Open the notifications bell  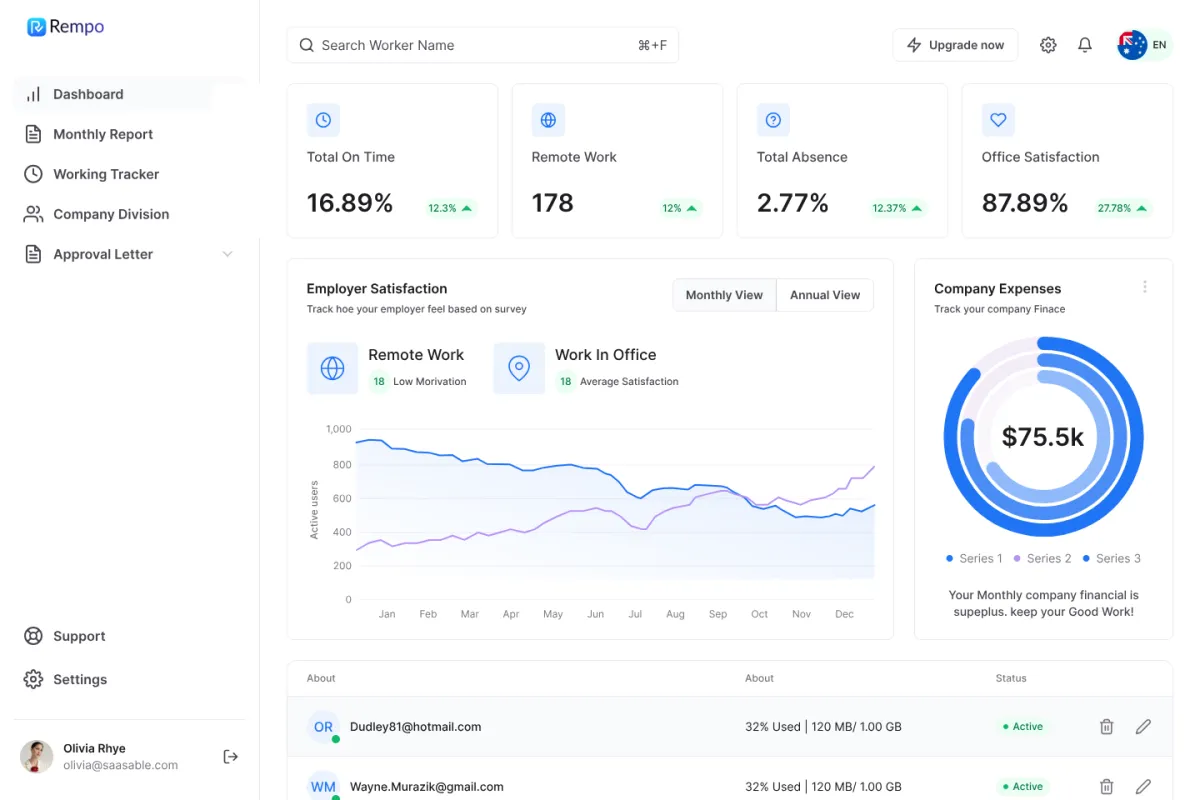pos(1085,45)
